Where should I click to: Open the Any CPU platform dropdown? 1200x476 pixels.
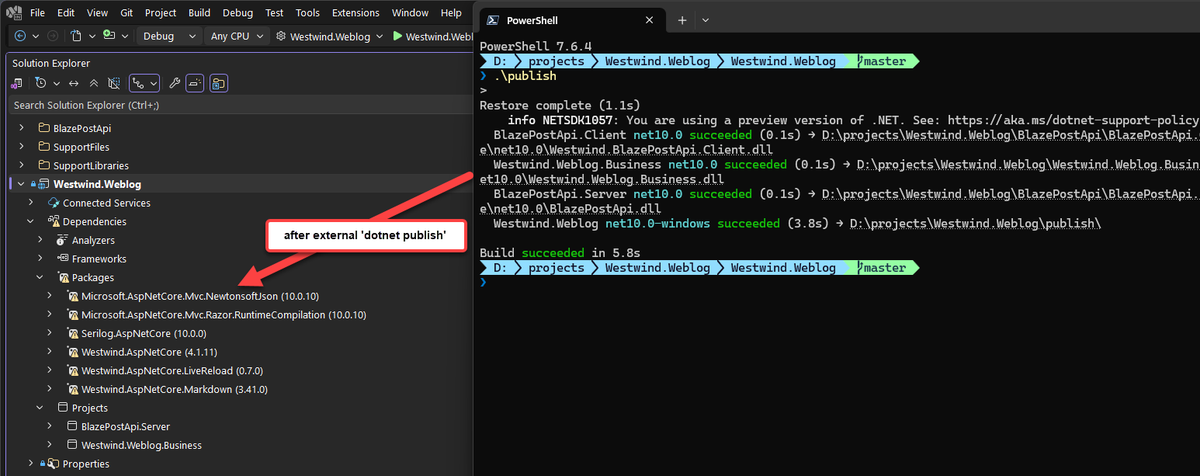[x=237, y=36]
